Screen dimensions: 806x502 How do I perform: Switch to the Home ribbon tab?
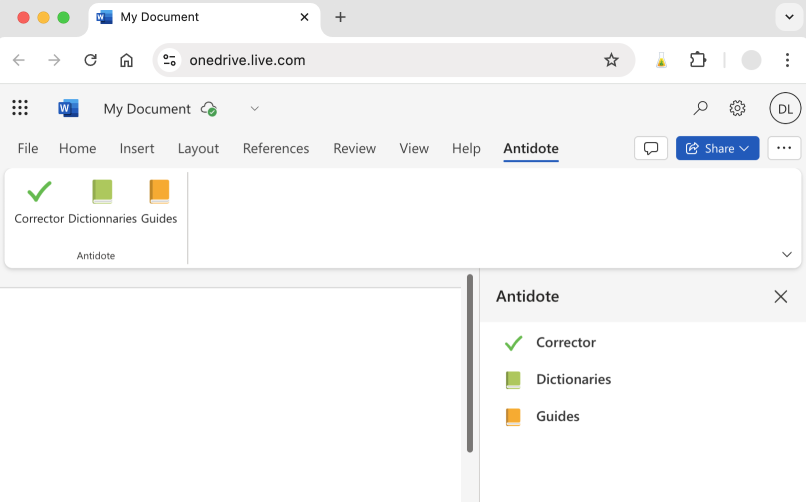[77, 148]
